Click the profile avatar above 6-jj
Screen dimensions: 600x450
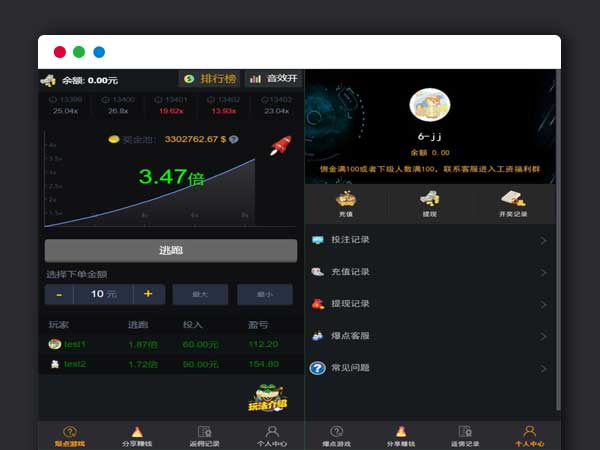click(x=430, y=104)
